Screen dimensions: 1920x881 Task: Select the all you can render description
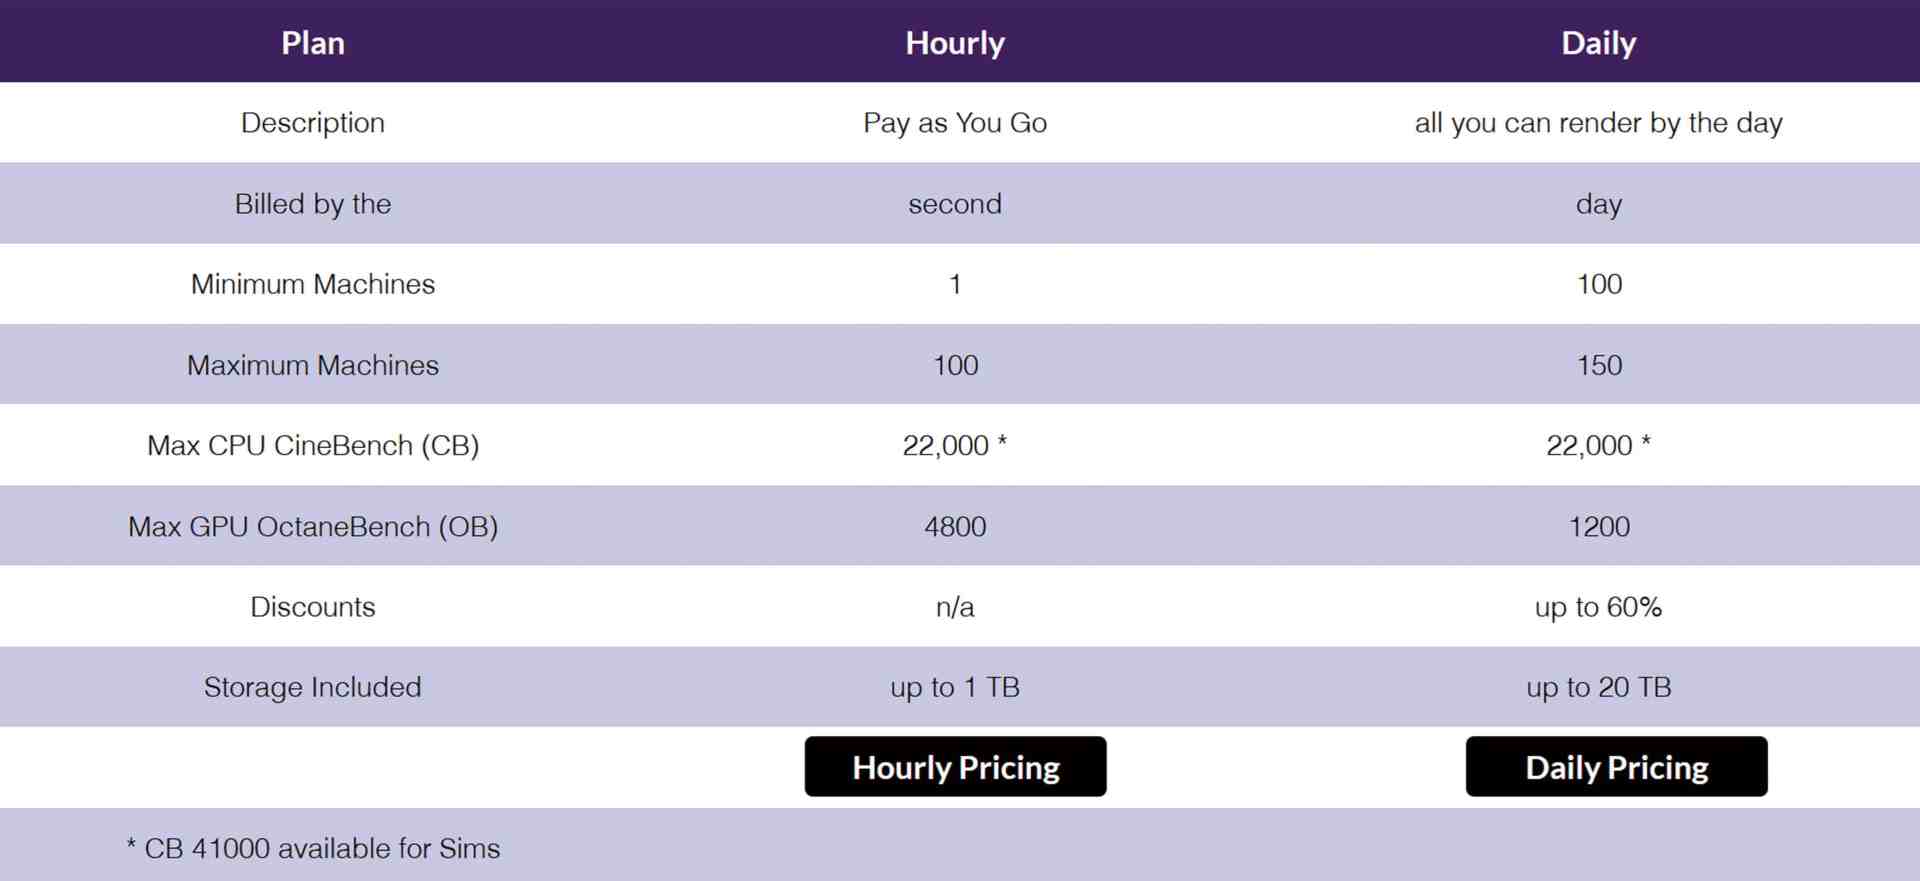[x=1598, y=122]
